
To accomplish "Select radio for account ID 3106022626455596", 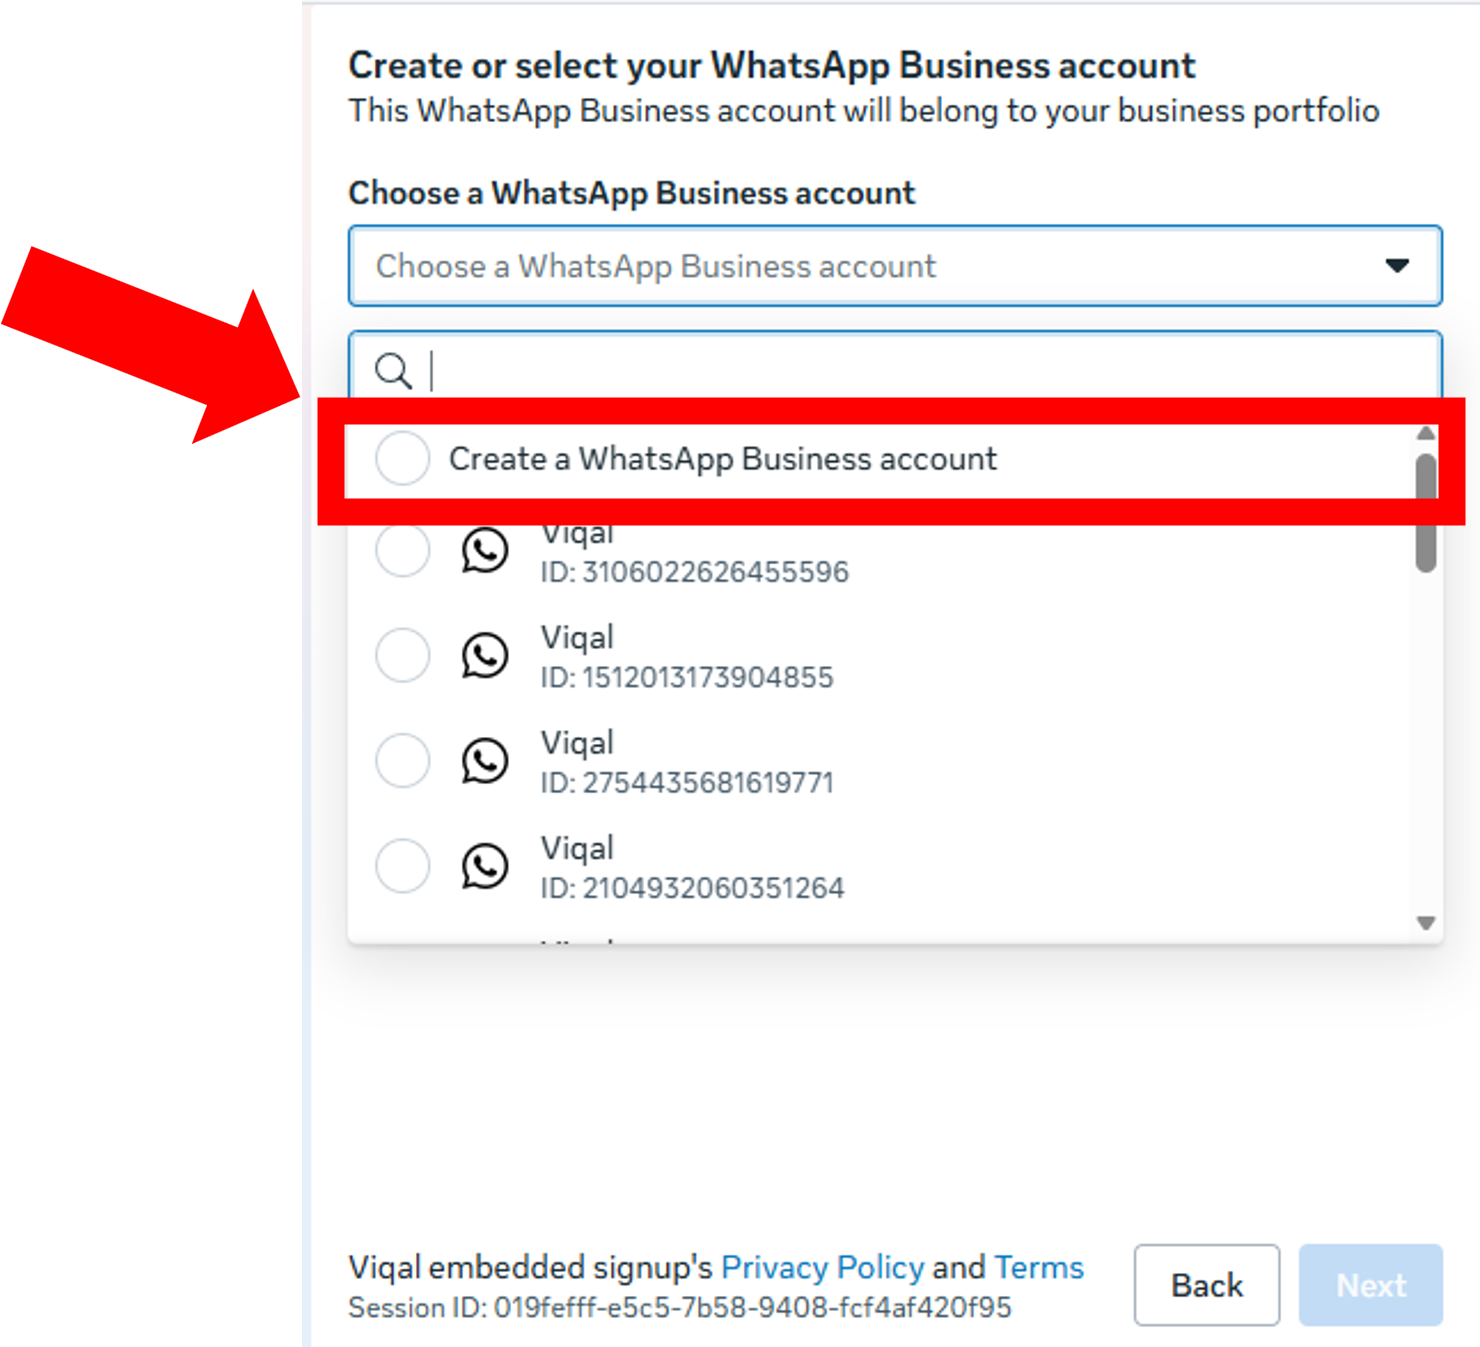I will click(x=403, y=550).
